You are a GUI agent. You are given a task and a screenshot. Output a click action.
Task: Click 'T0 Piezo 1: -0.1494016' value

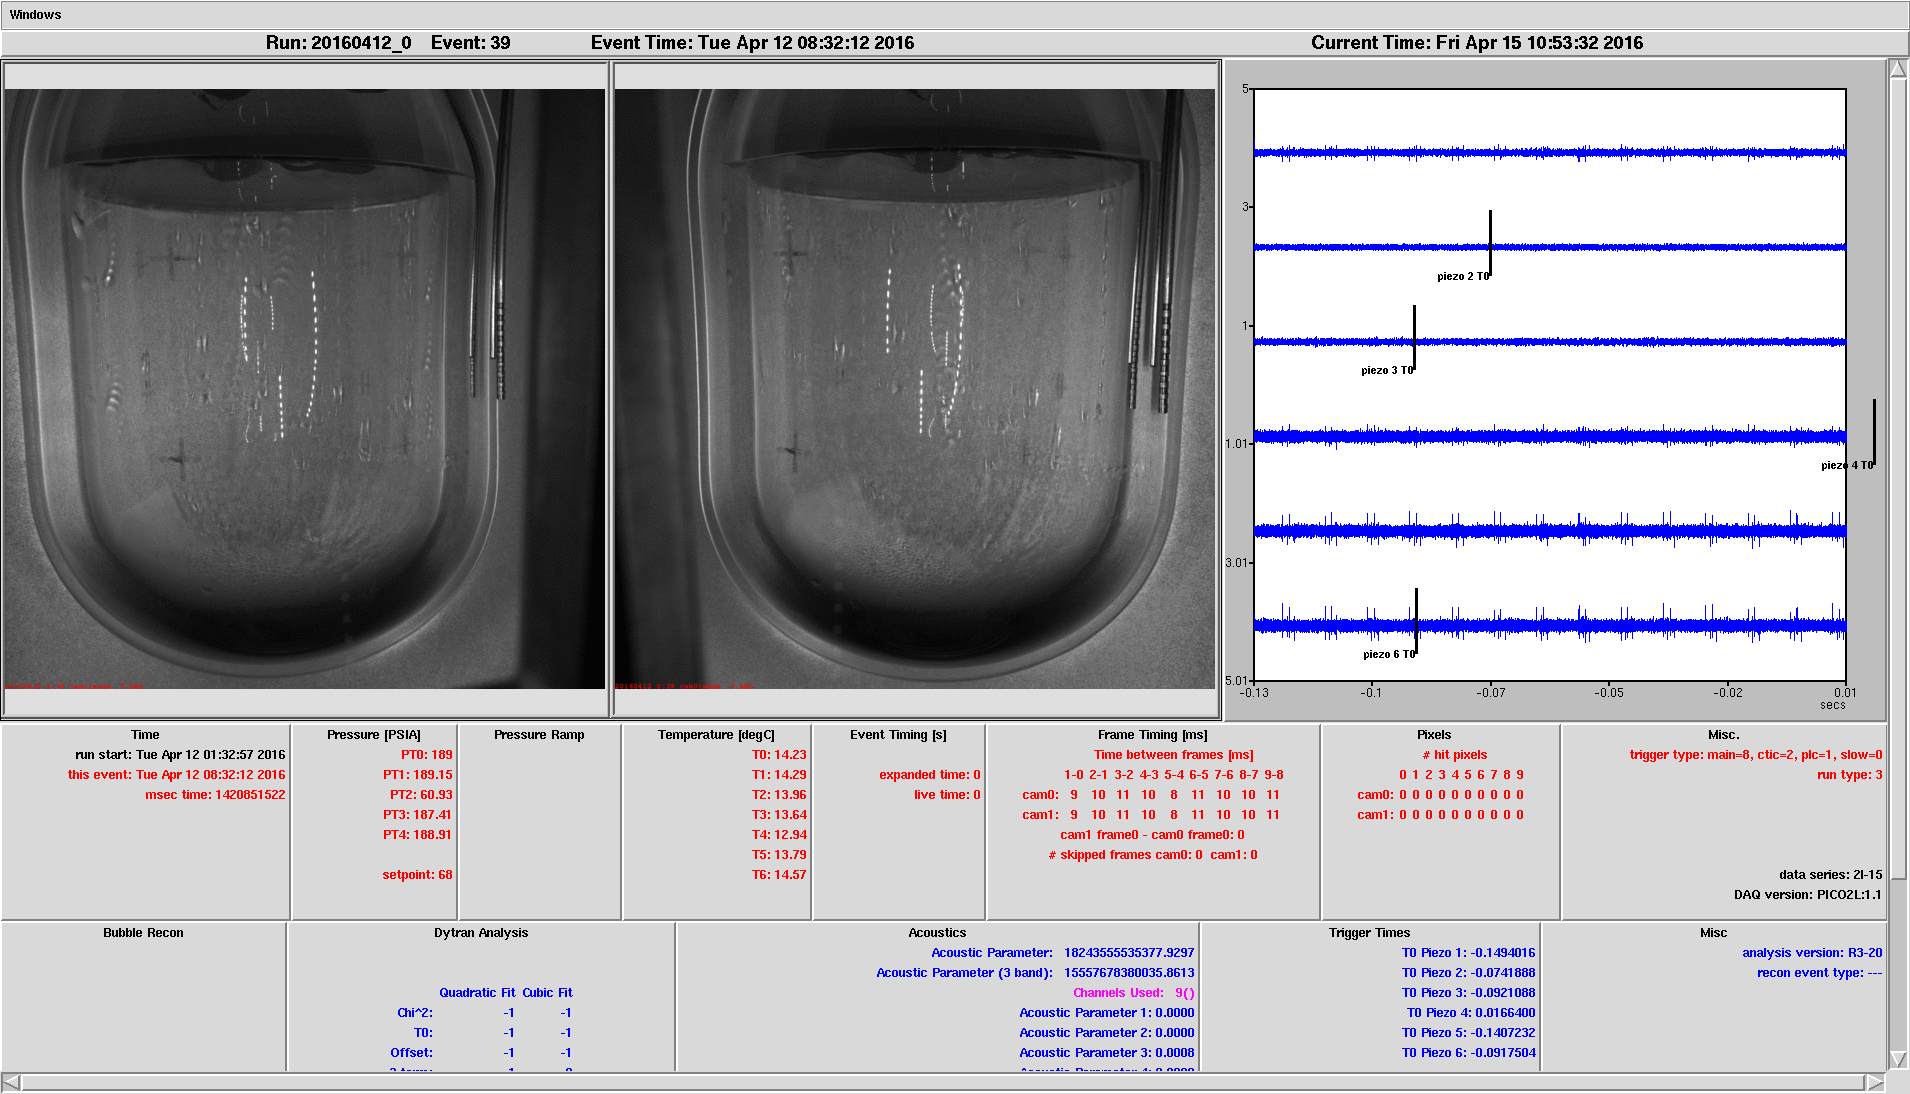click(x=1468, y=953)
